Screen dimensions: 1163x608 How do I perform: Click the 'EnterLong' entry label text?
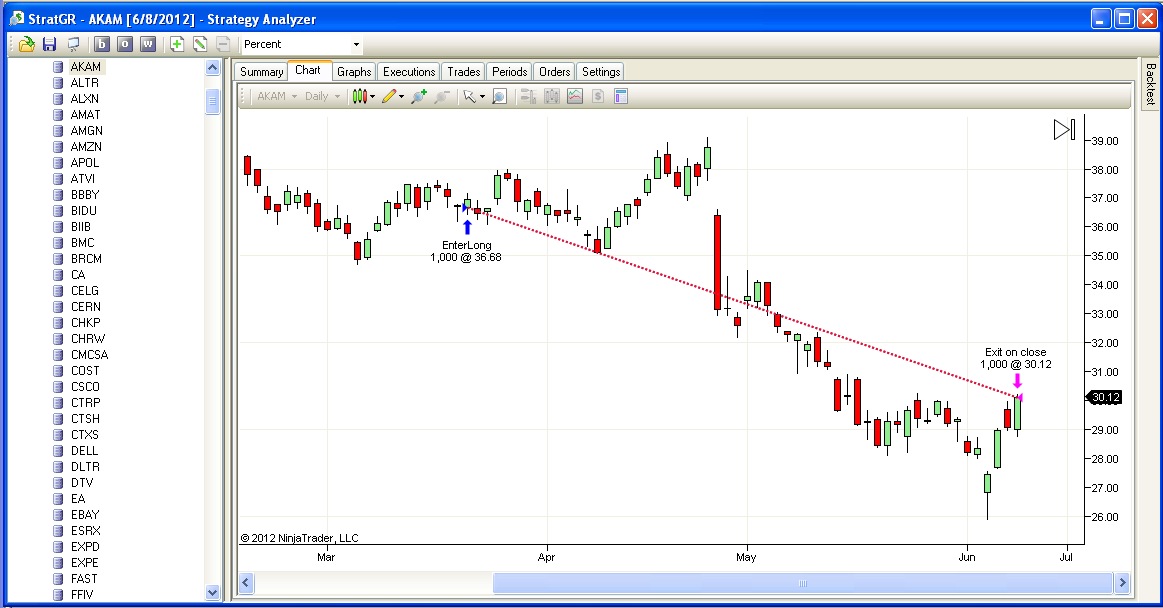click(x=467, y=245)
